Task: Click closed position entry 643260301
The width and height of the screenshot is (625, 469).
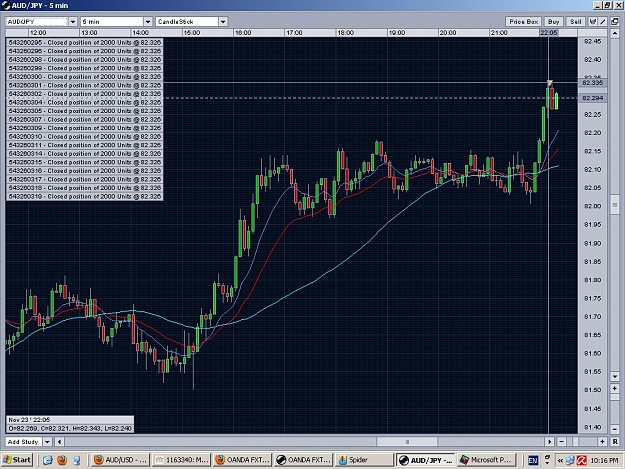Action: tap(85, 85)
